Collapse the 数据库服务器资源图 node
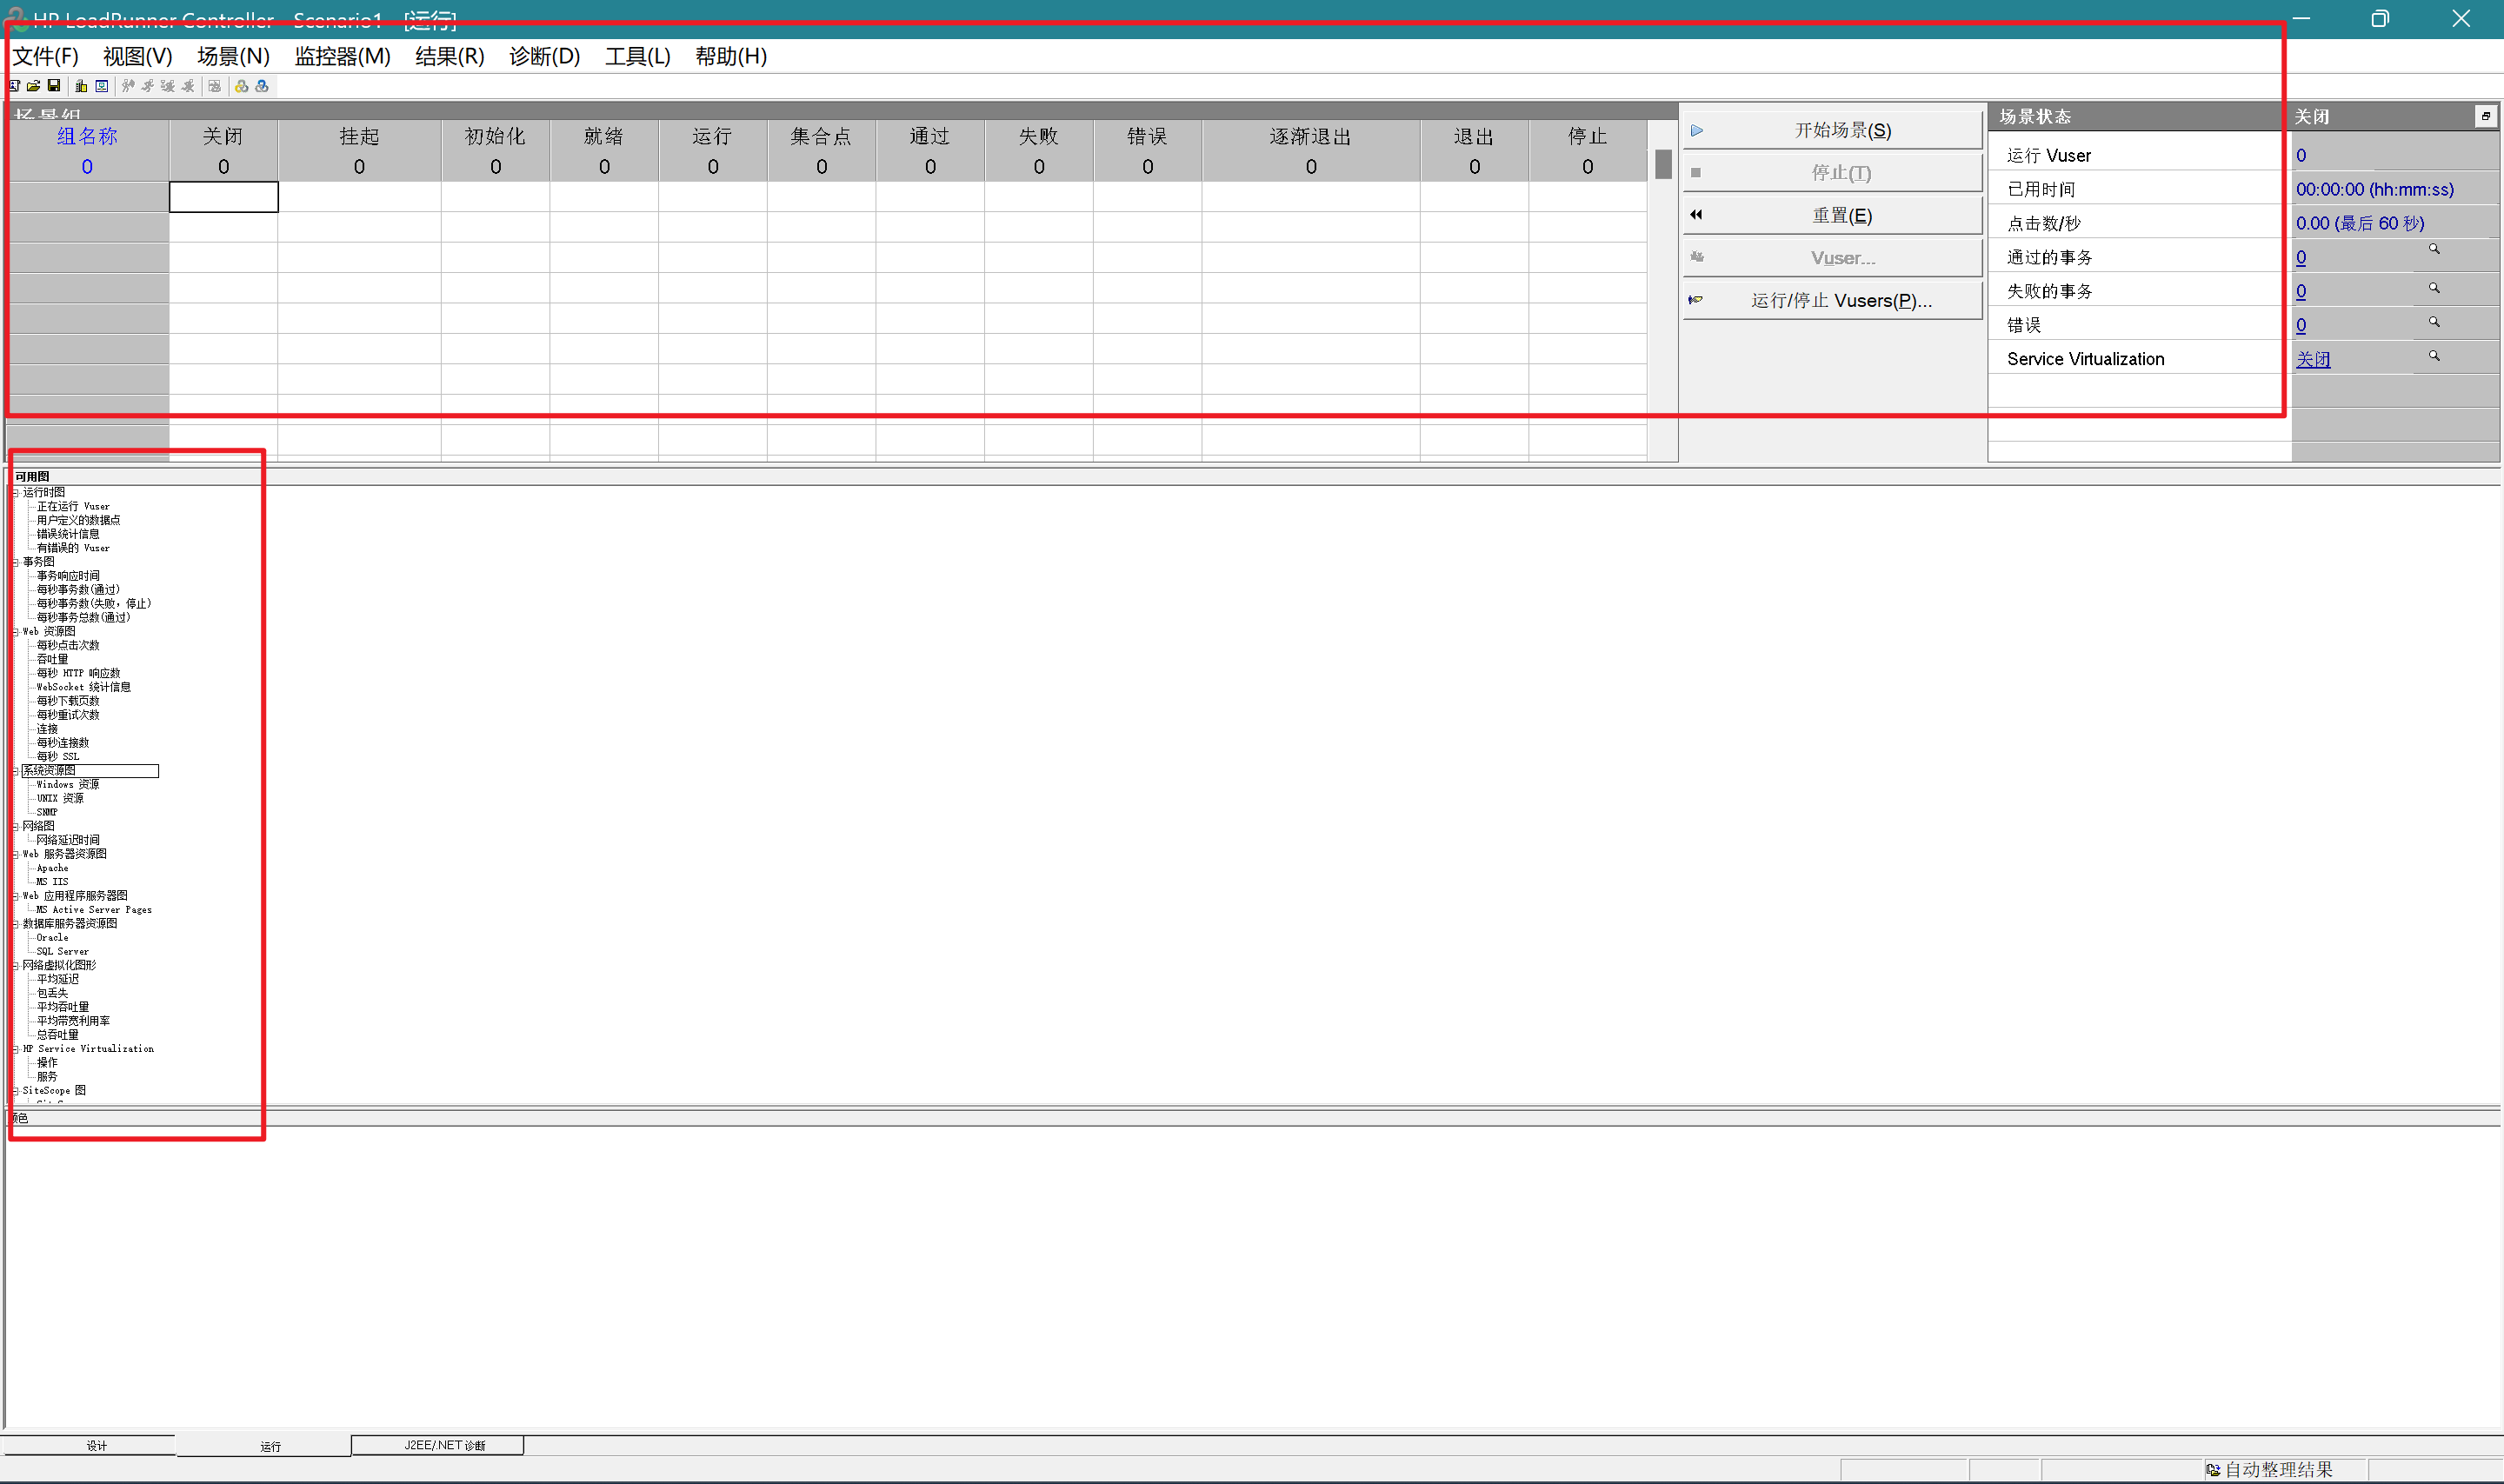 tap(15, 924)
